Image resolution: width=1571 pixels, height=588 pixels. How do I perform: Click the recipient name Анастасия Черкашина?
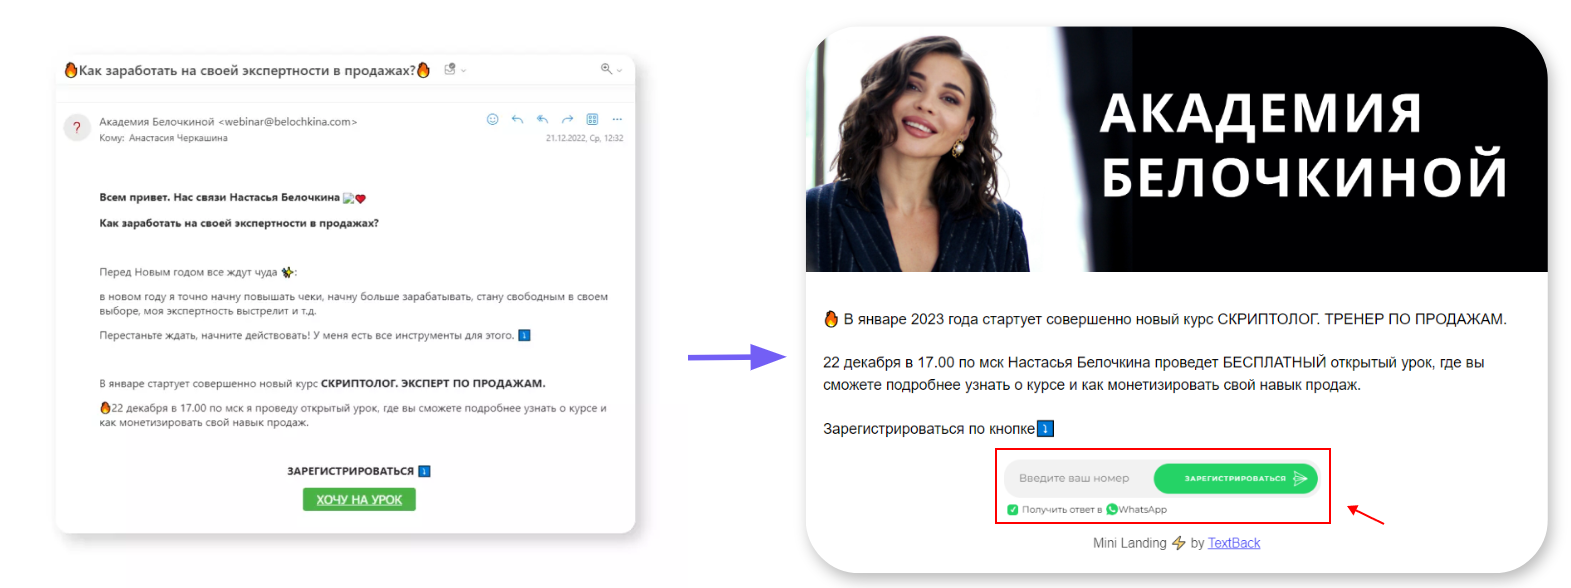(x=178, y=138)
